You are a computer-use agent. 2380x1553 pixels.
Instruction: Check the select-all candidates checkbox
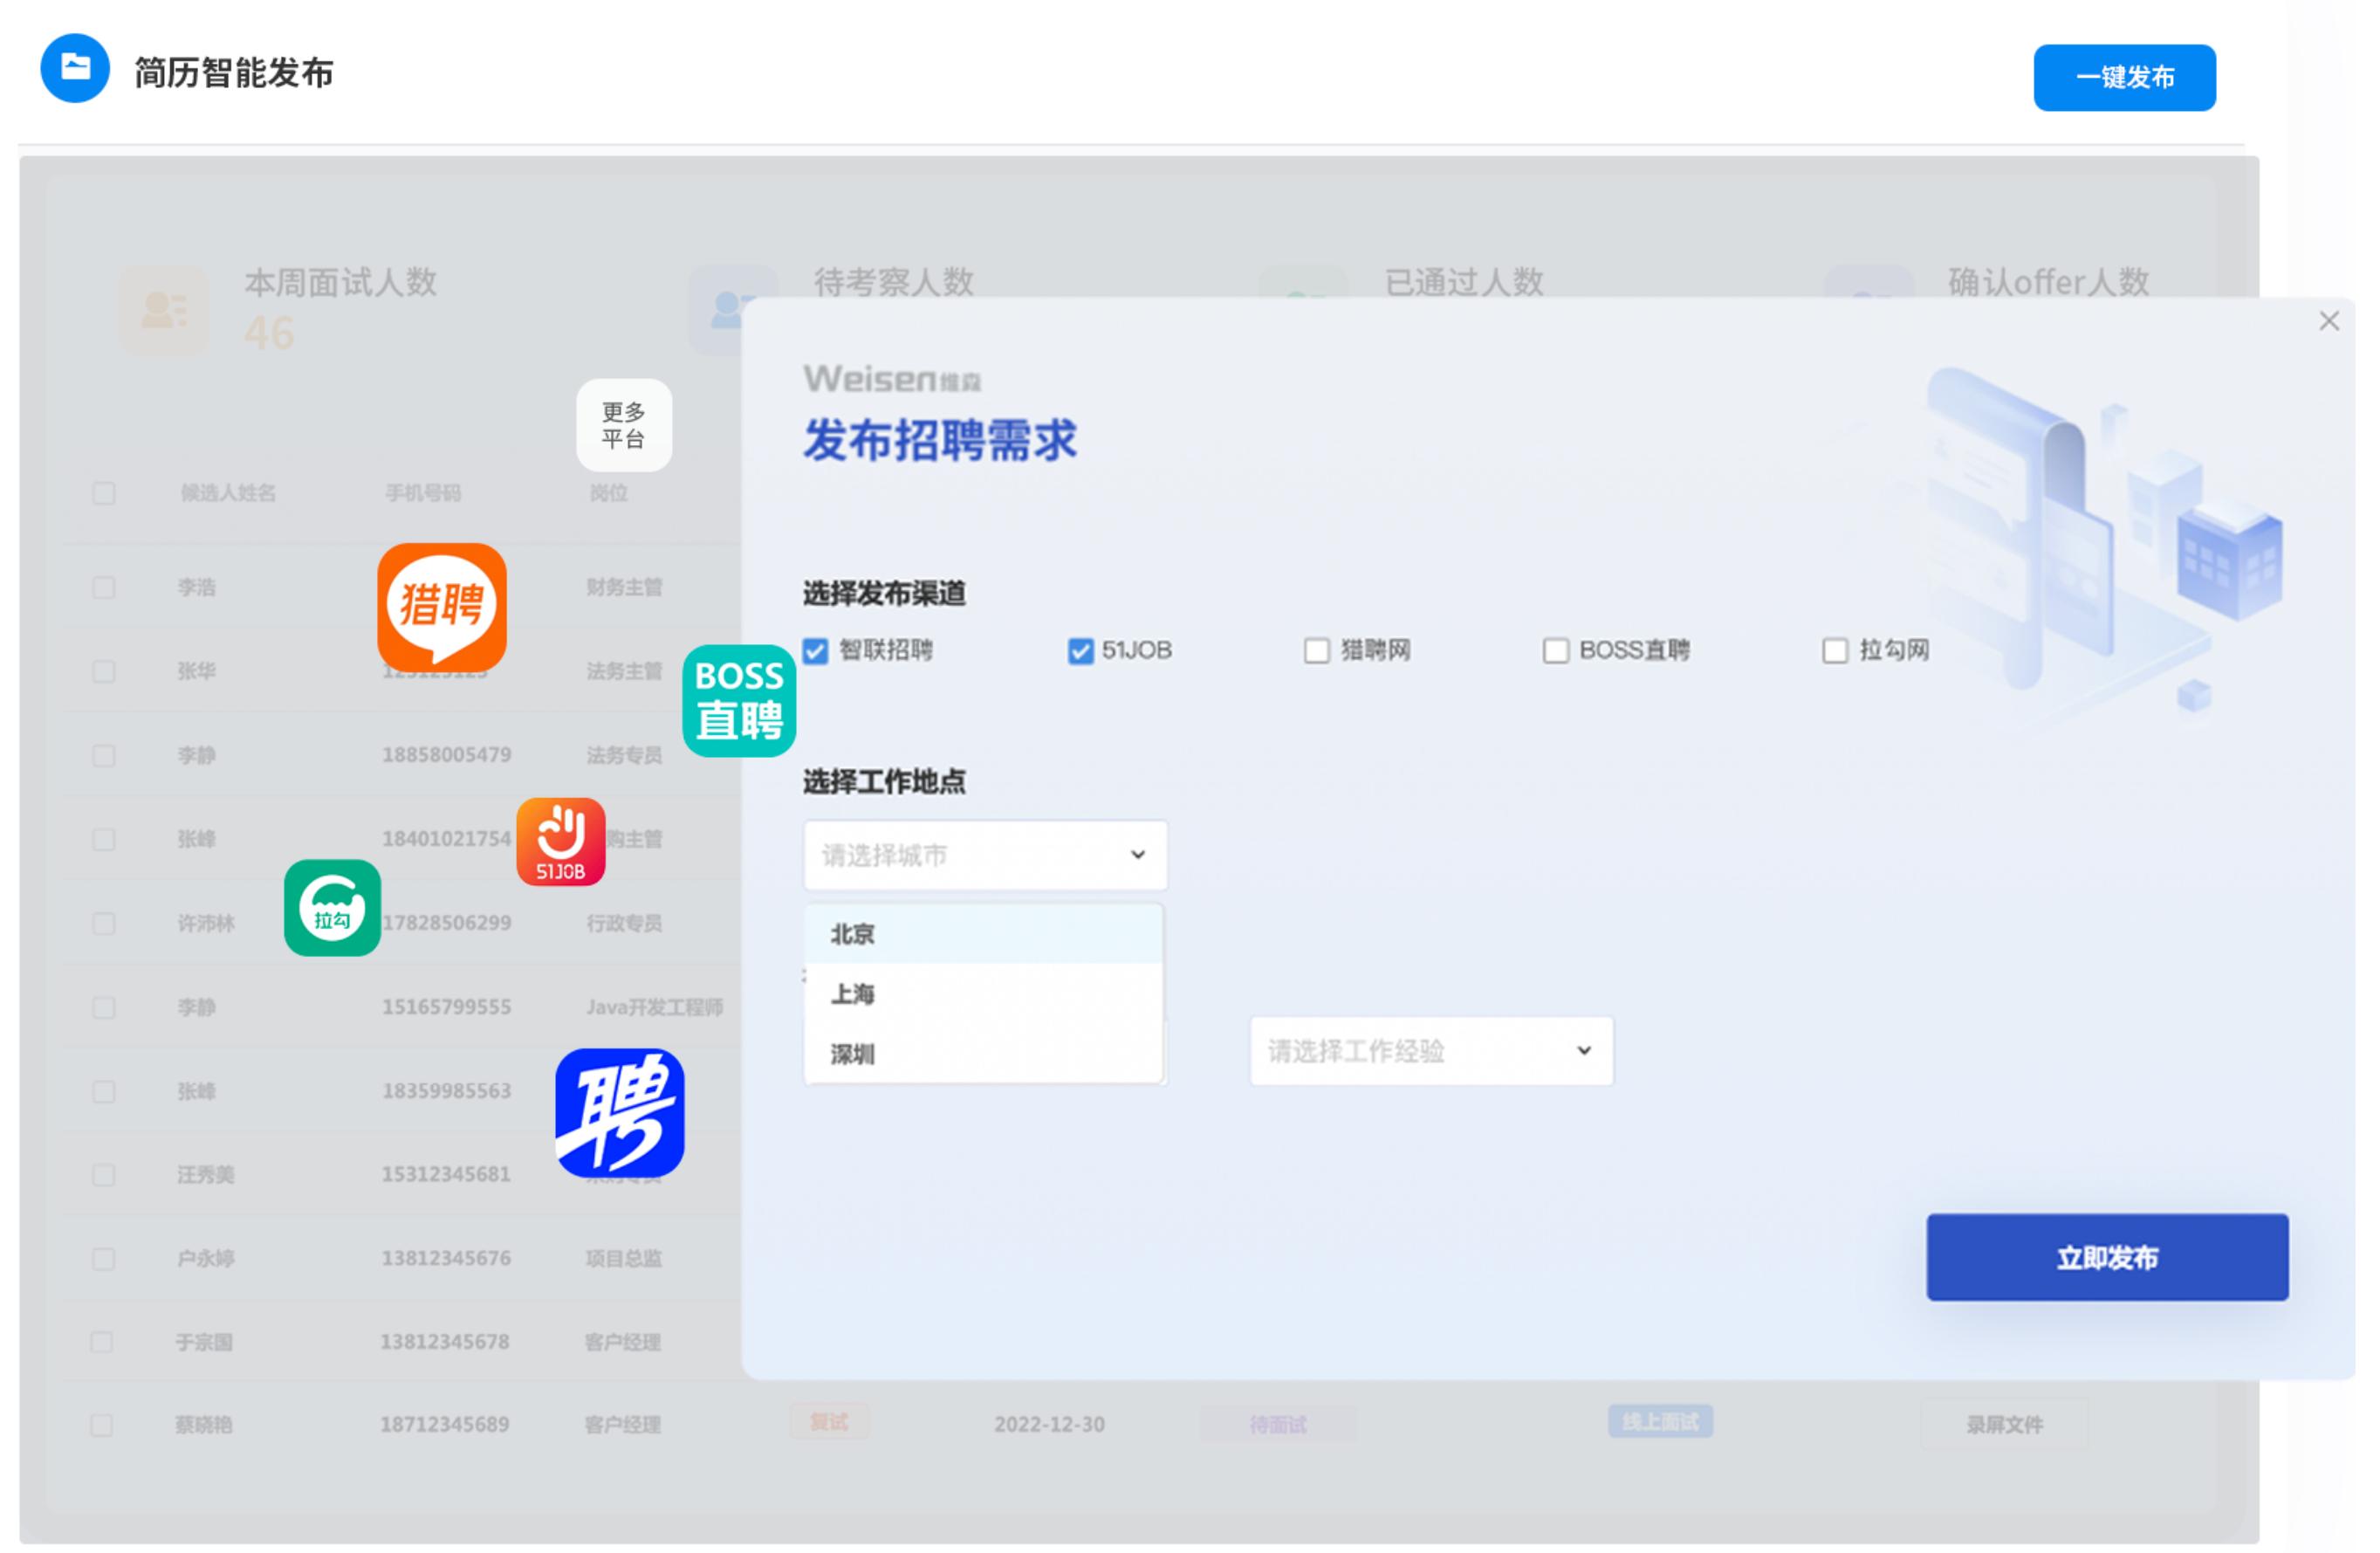[x=103, y=493]
